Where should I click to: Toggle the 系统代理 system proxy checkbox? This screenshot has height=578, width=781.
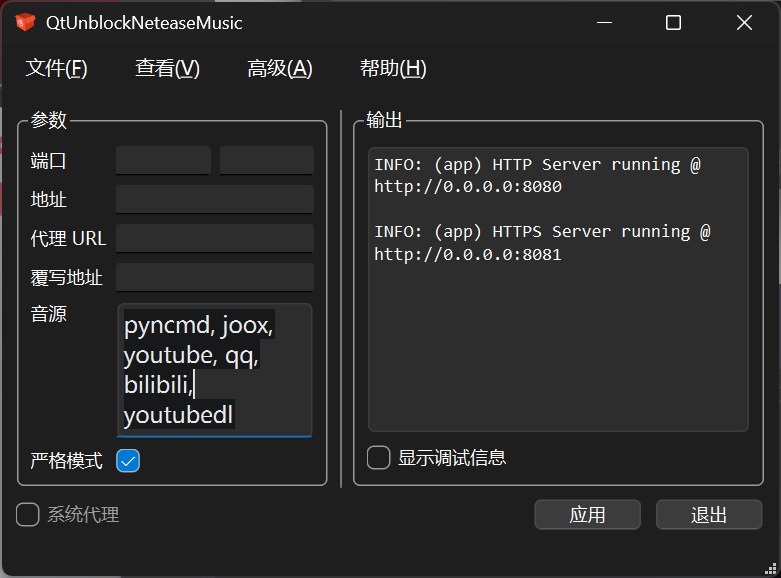pyautogui.click(x=27, y=514)
